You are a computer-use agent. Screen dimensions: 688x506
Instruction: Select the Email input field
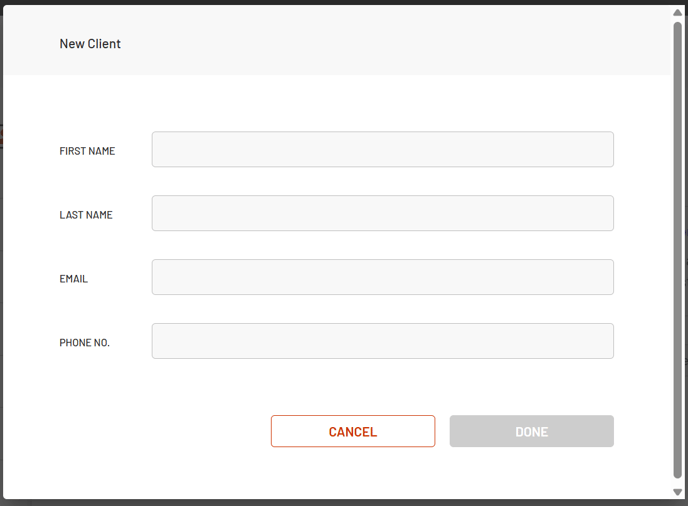point(382,277)
